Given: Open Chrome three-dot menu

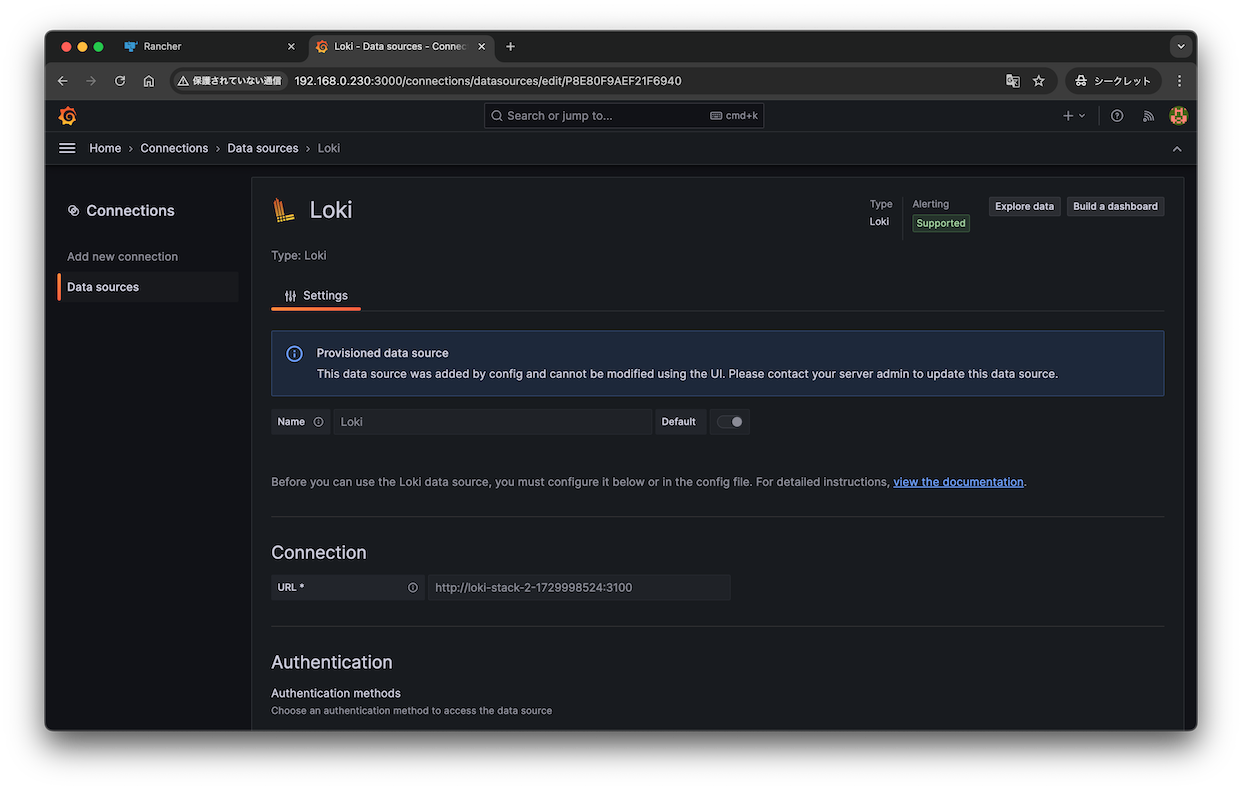Looking at the screenshot, I should [x=1179, y=81].
